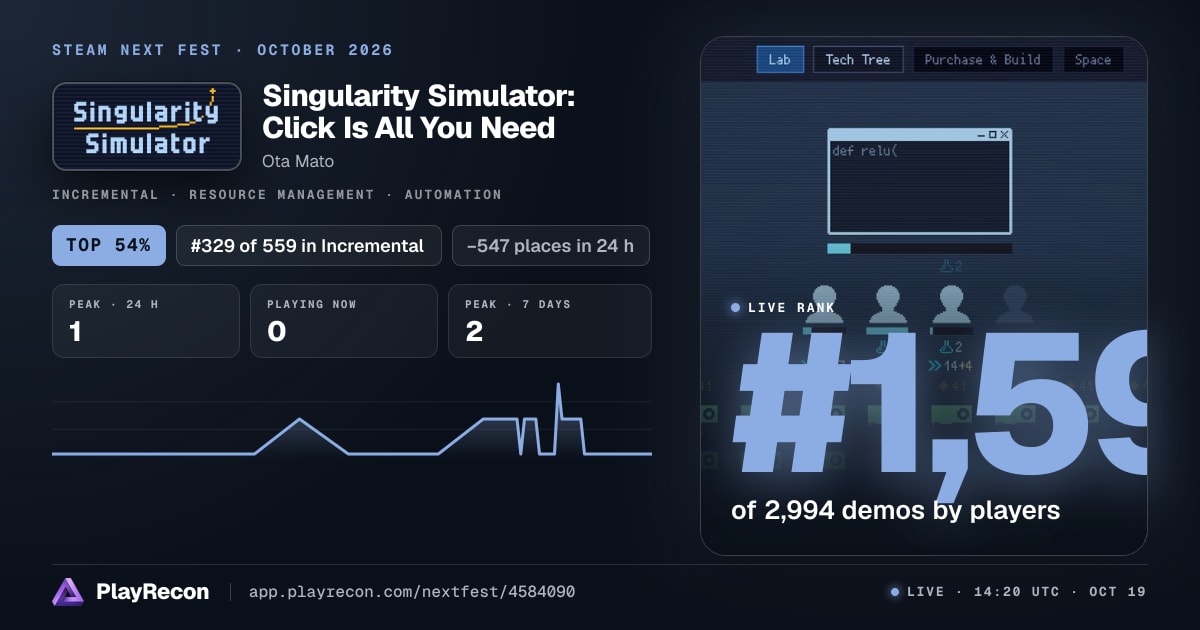This screenshot has height=630, width=1200.
Task: Open app.playrecon.com/nextfest/4584090 link
Action: (x=411, y=592)
